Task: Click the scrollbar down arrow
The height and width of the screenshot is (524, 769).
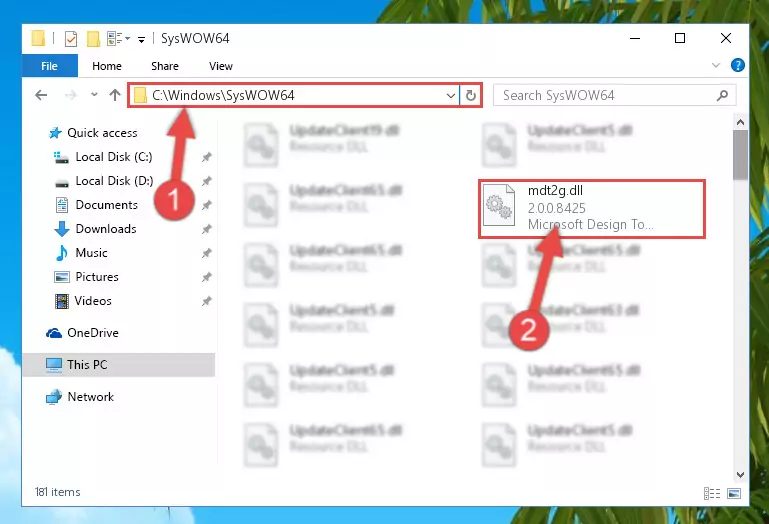Action: coord(741,474)
